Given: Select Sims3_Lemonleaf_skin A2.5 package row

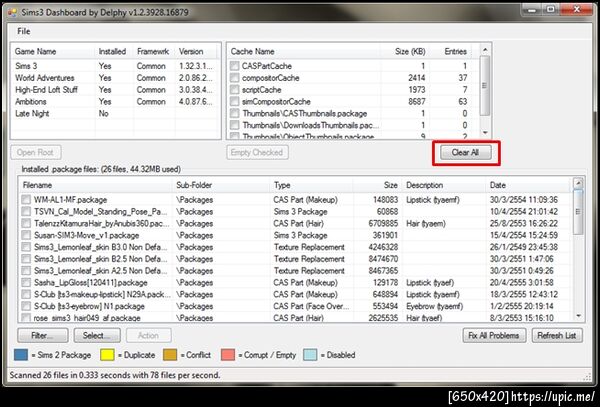Looking at the screenshot, I should [295, 270].
